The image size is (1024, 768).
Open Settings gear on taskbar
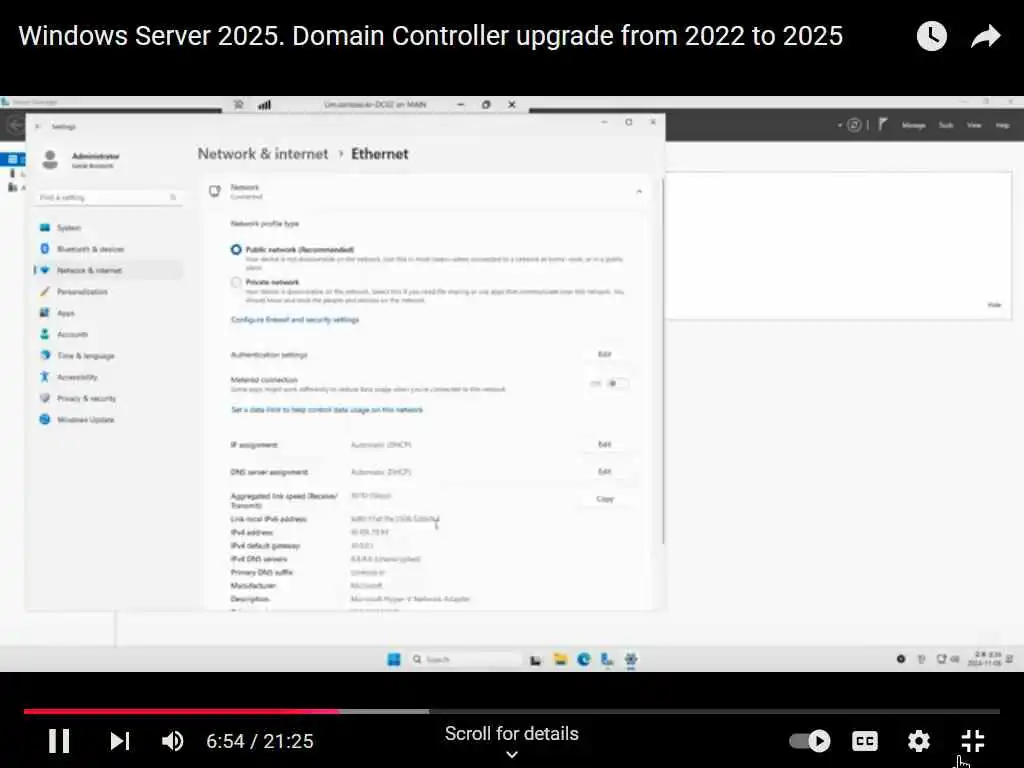coord(630,660)
